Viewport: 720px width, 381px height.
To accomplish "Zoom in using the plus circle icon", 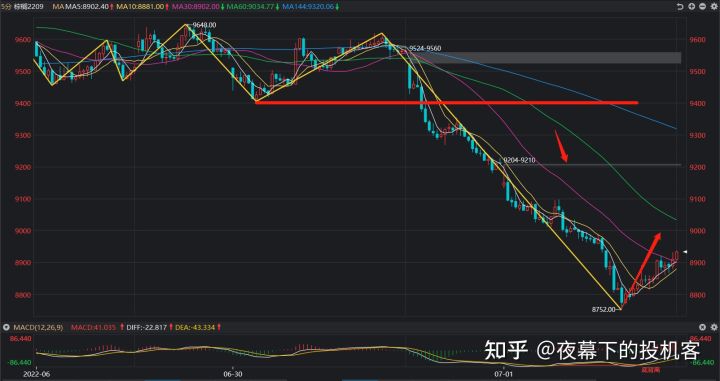I will (692, 7).
